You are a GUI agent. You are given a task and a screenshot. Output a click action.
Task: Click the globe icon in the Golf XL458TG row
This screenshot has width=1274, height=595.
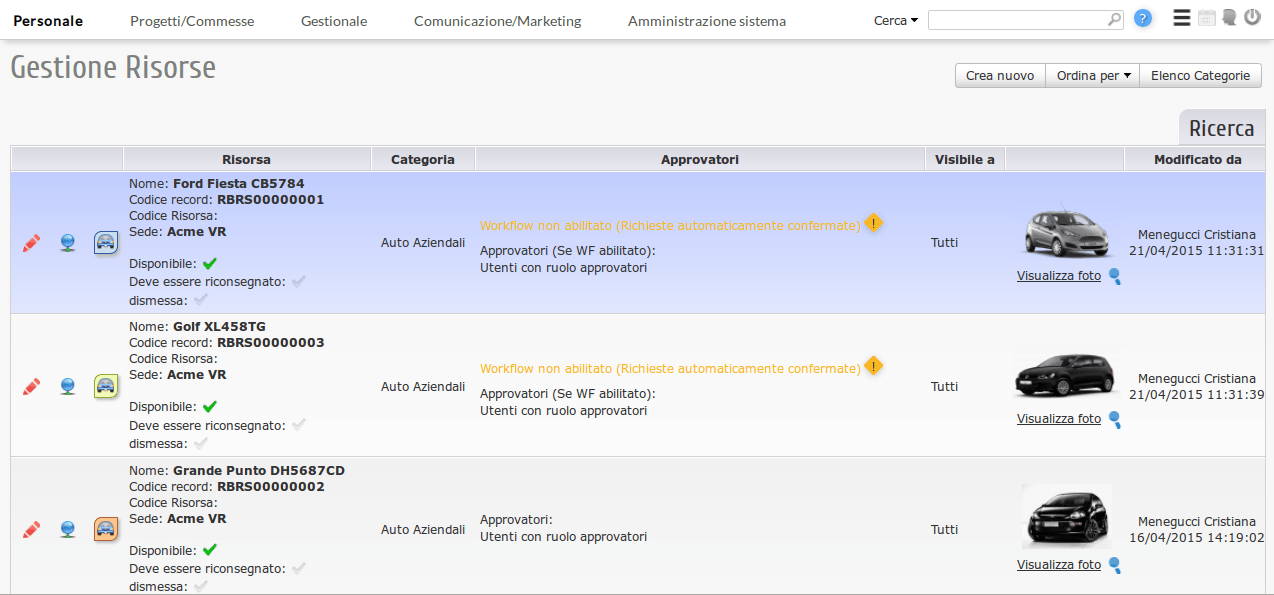(x=67, y=386)
